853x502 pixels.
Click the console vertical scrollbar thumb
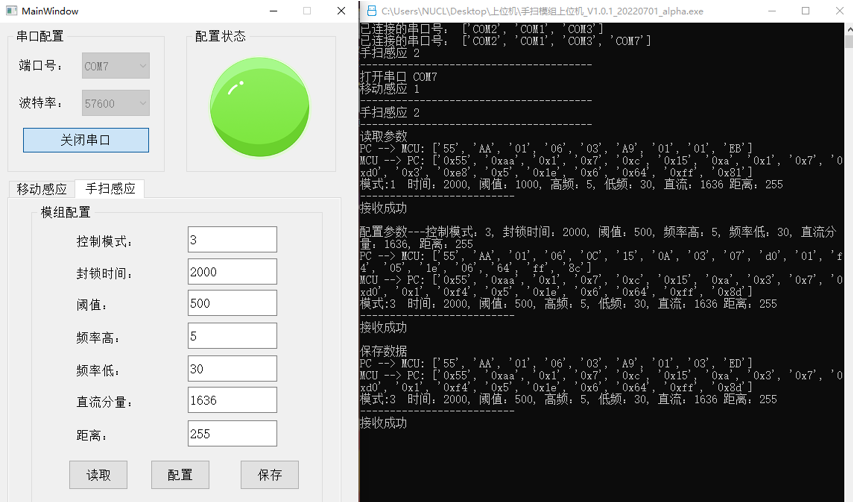[x=849, y=40]
